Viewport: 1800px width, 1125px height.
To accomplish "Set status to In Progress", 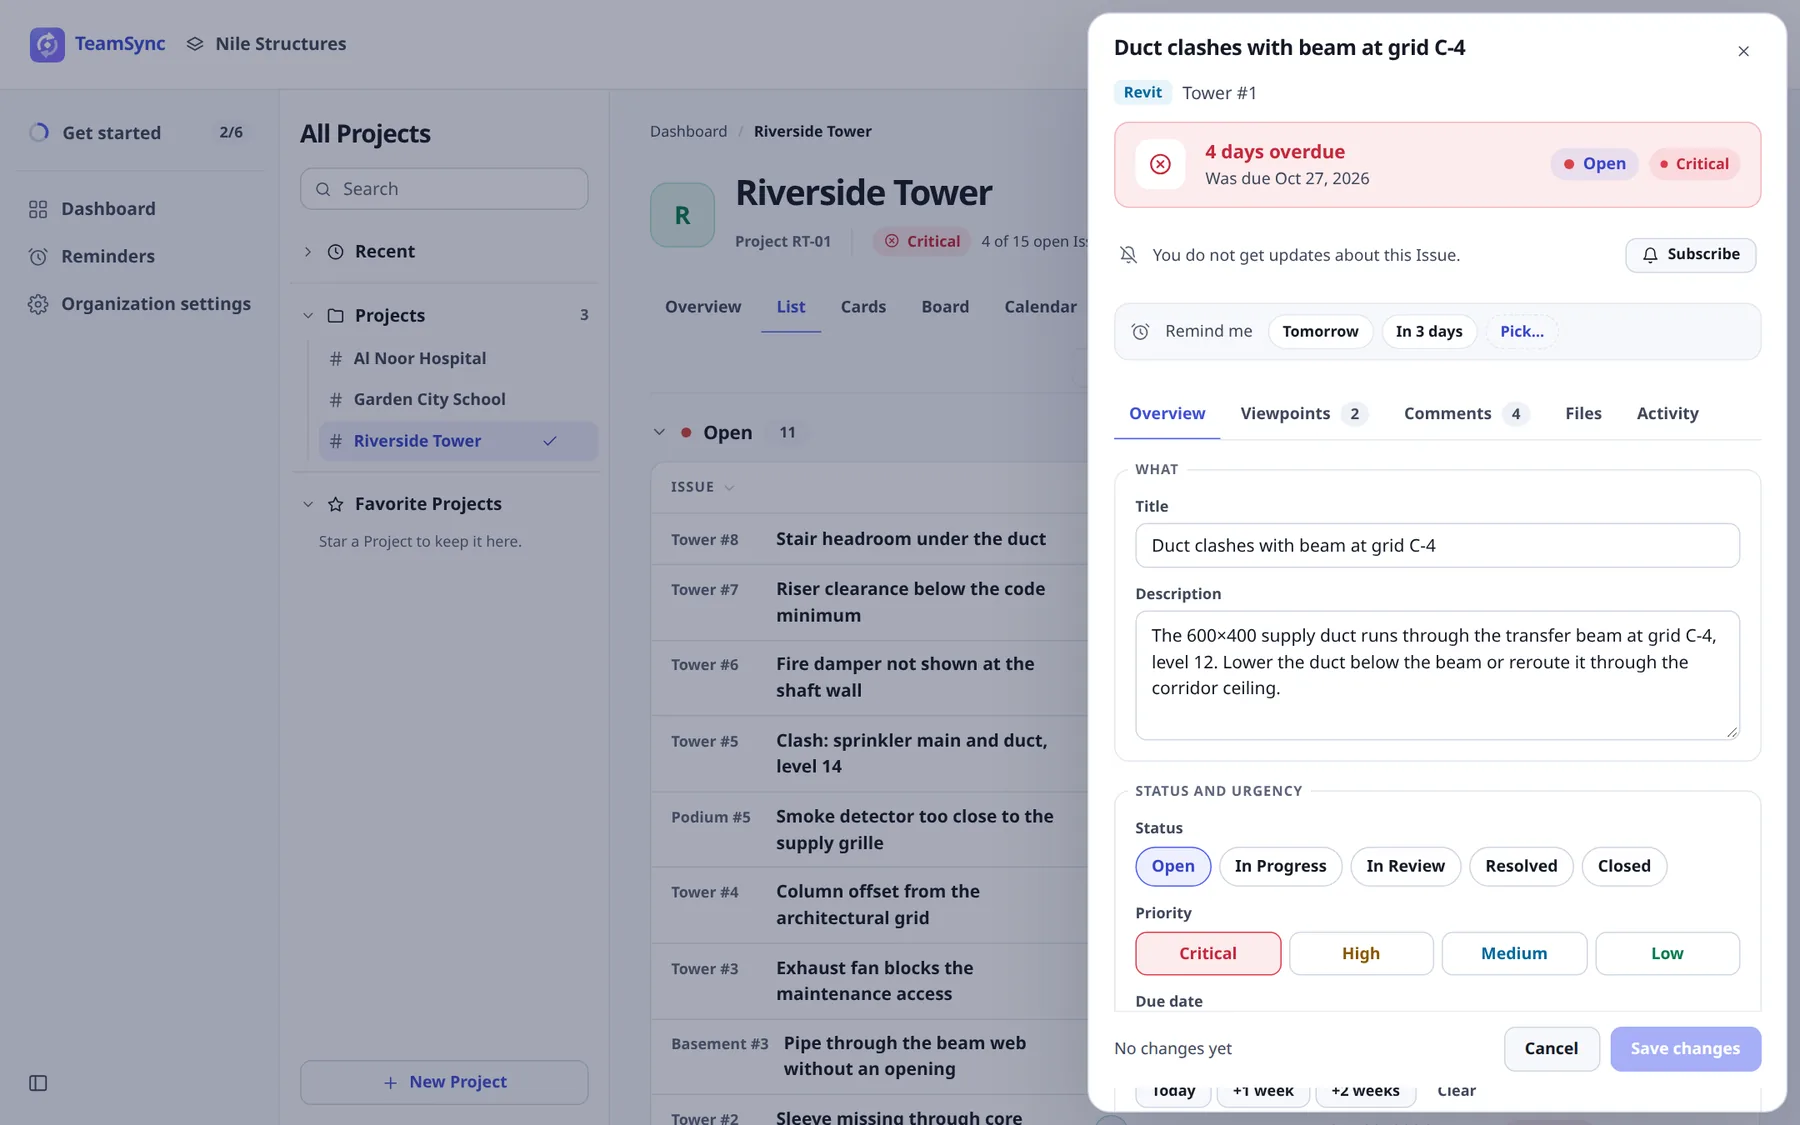I will tap(1280, 866).
